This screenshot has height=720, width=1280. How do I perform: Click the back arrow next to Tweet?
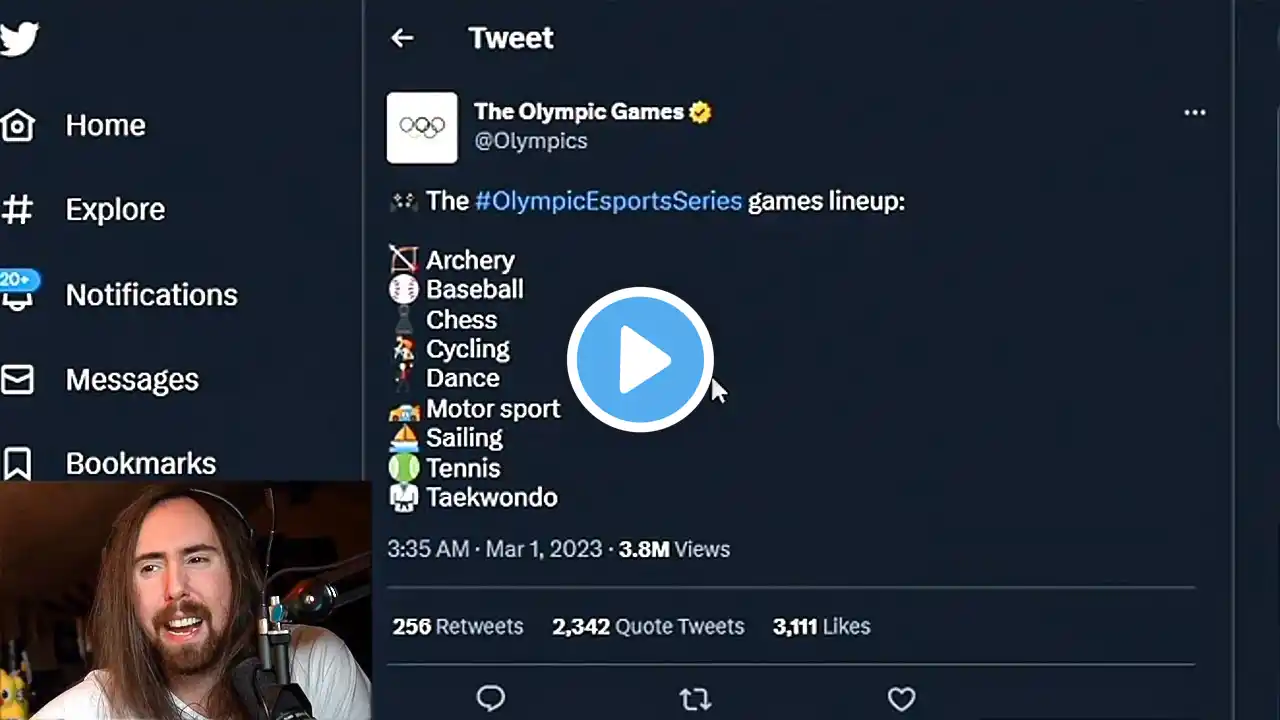(402, 38)
